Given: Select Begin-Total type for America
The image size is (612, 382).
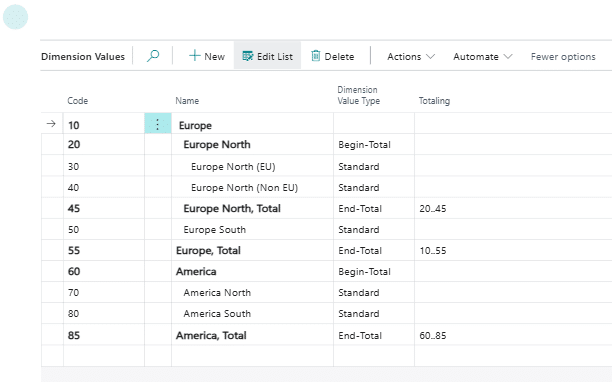Looking at the screenshot, I should click(x=374, y=272).
